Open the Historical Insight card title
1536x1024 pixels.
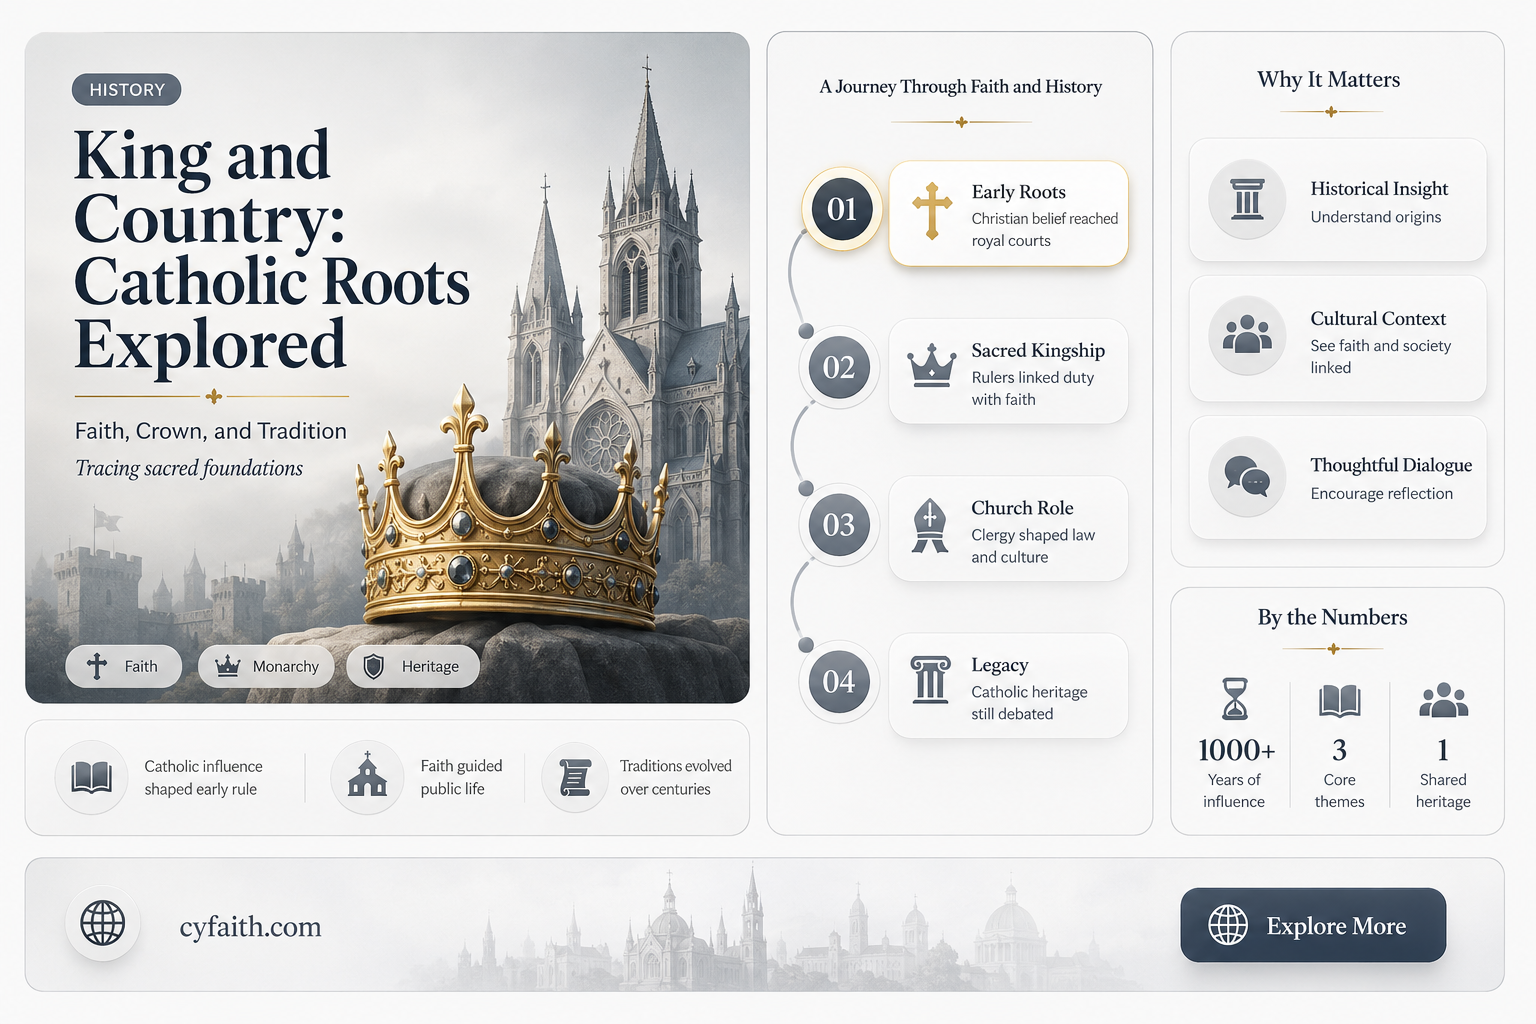click(x=1379, y=189)
